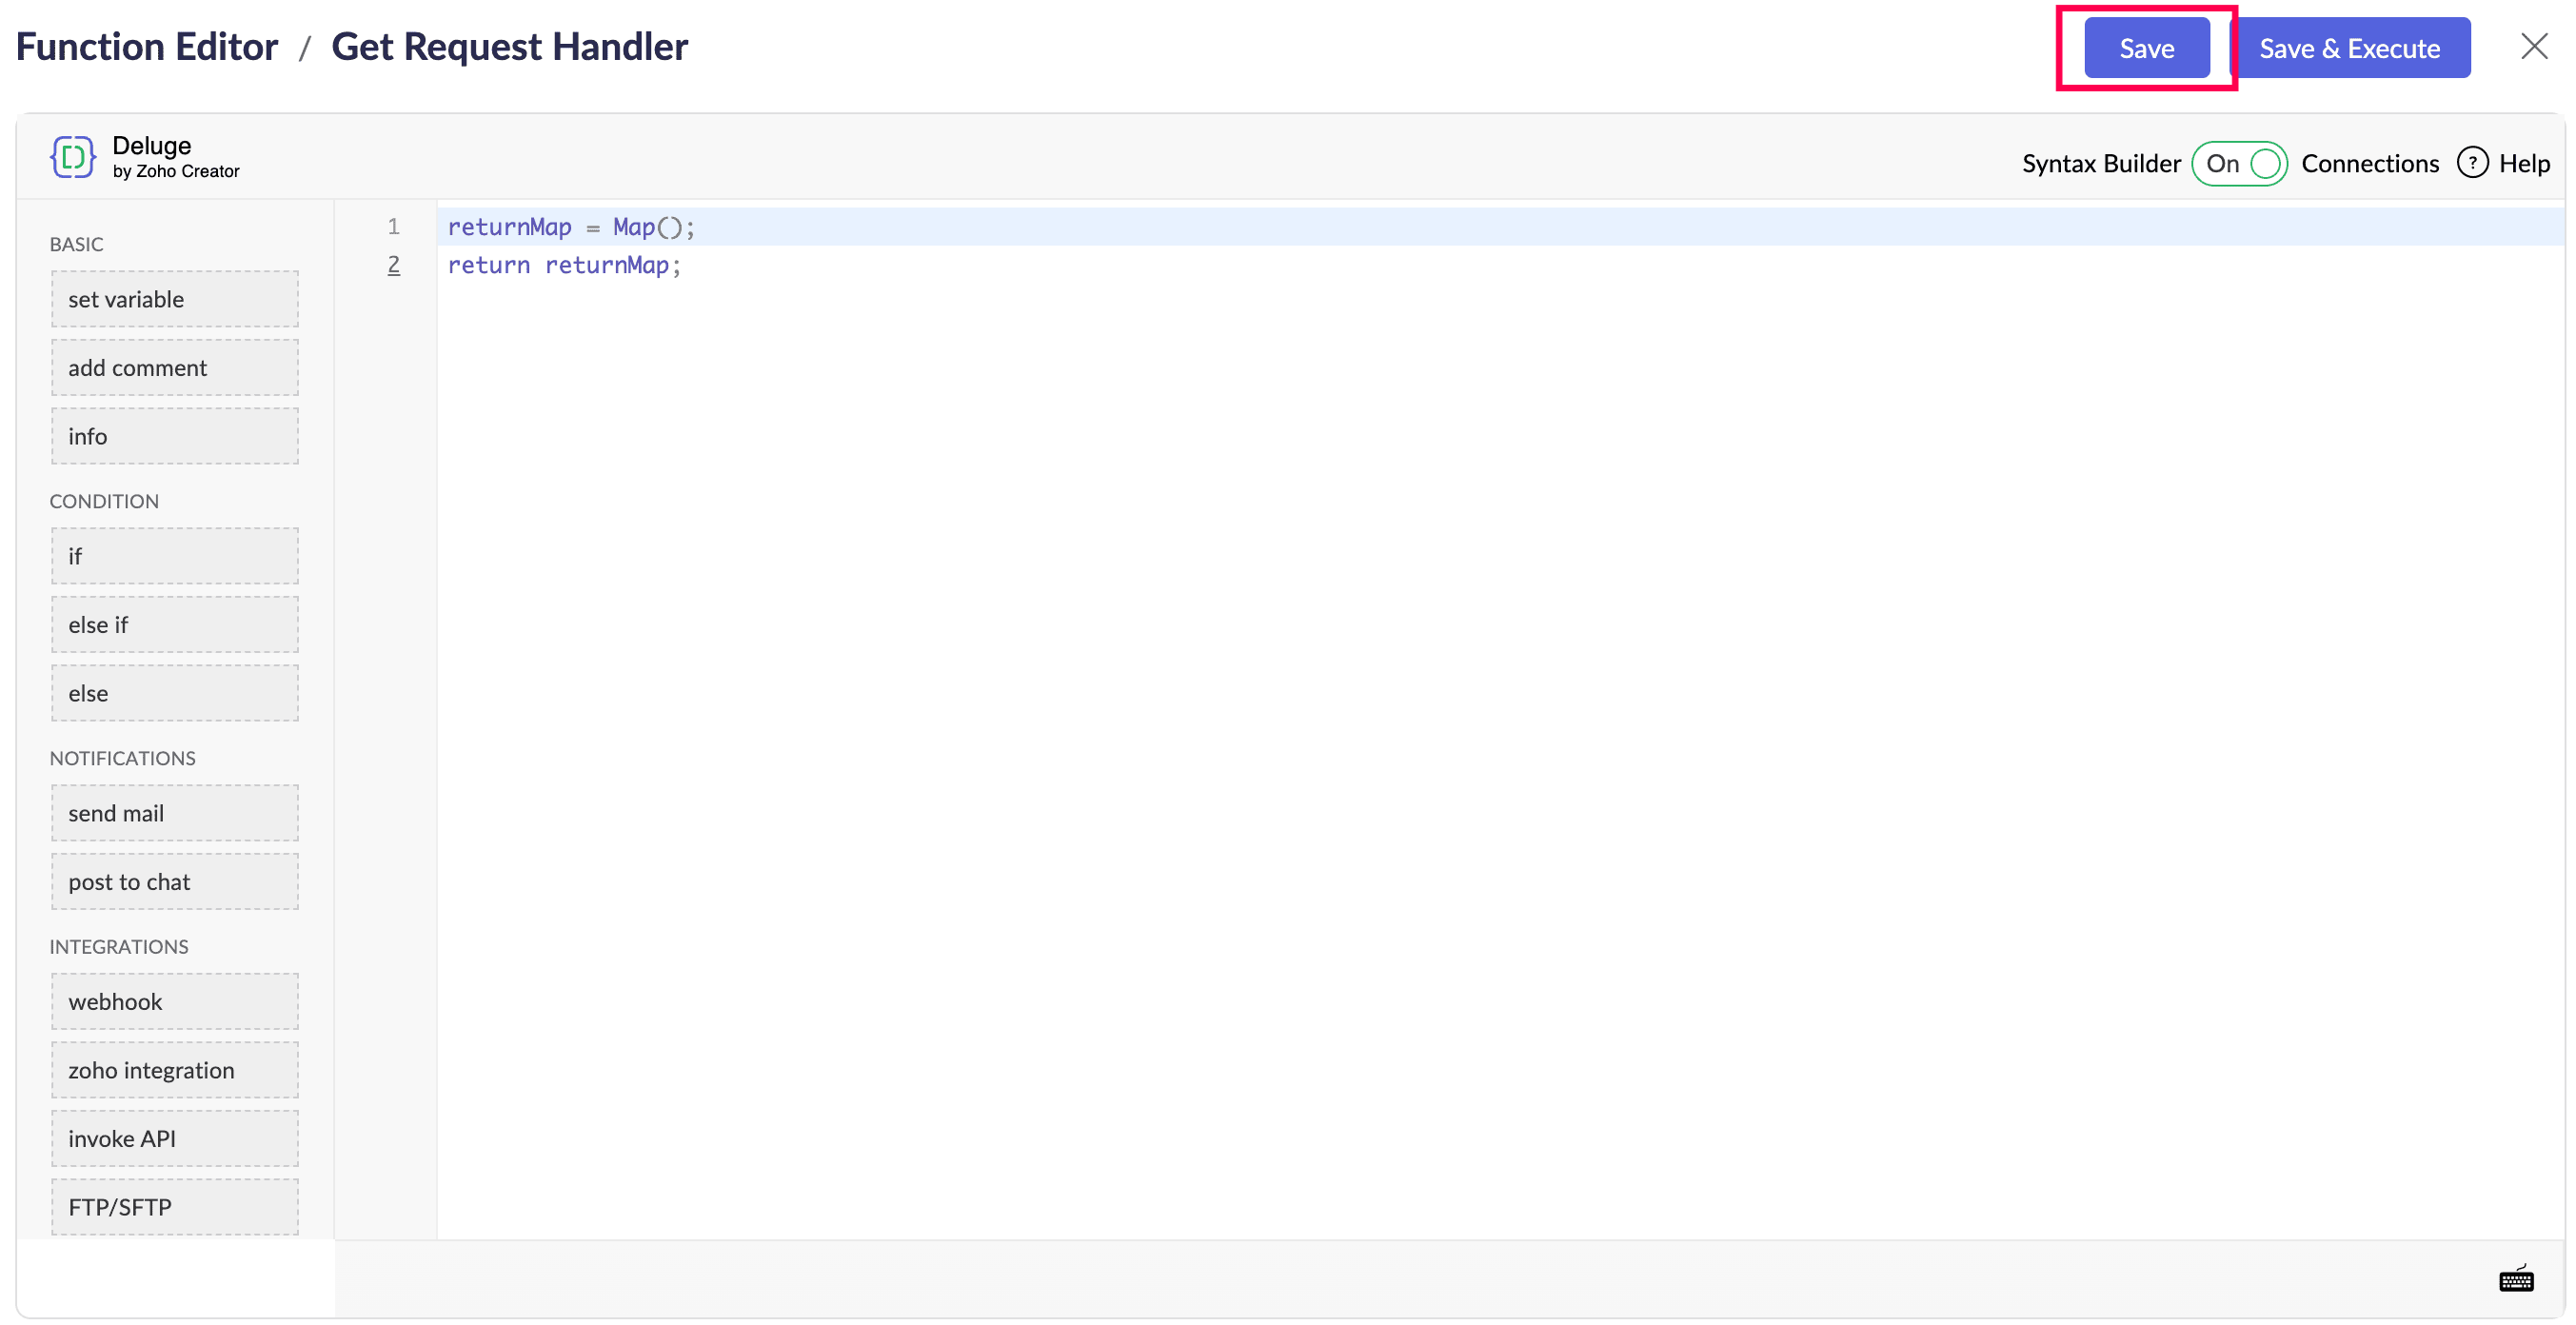Click the return returnMap; code line

(564, 265)
